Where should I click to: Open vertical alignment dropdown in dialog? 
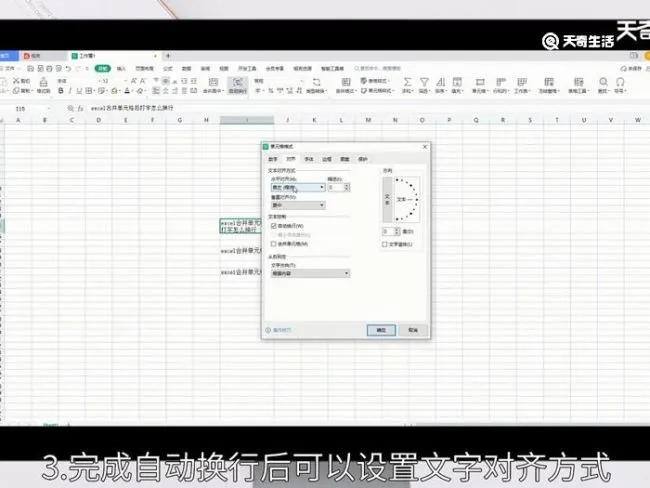298,205
